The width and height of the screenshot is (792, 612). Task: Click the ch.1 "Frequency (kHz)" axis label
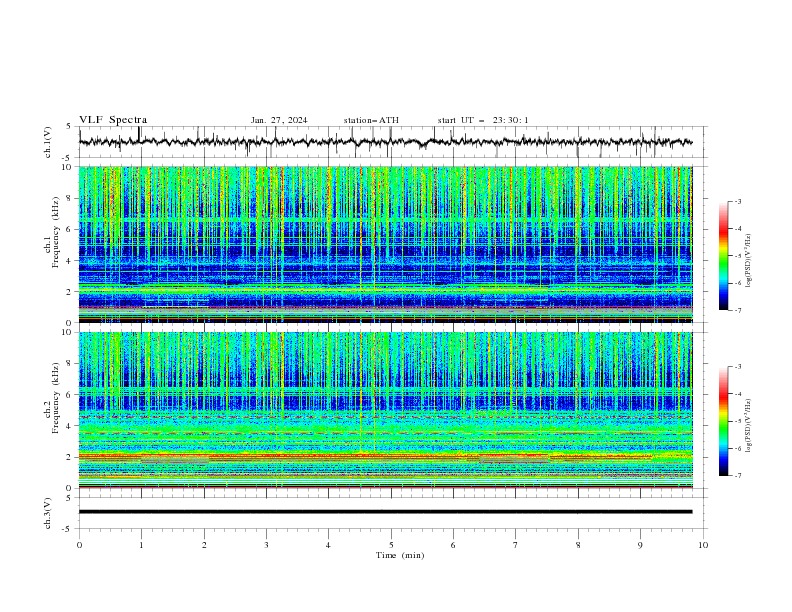pyautogui.click(x=55, y=230)
